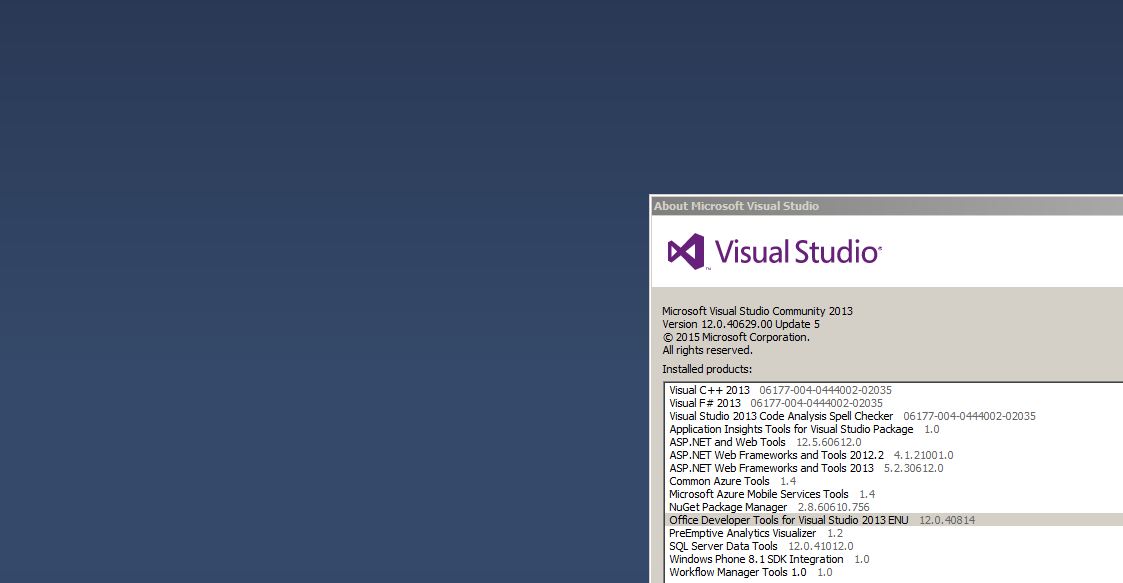
Task: Select the ASP.NET and Web Tools row
Action: pyautogui.click(x=894, y=442)
